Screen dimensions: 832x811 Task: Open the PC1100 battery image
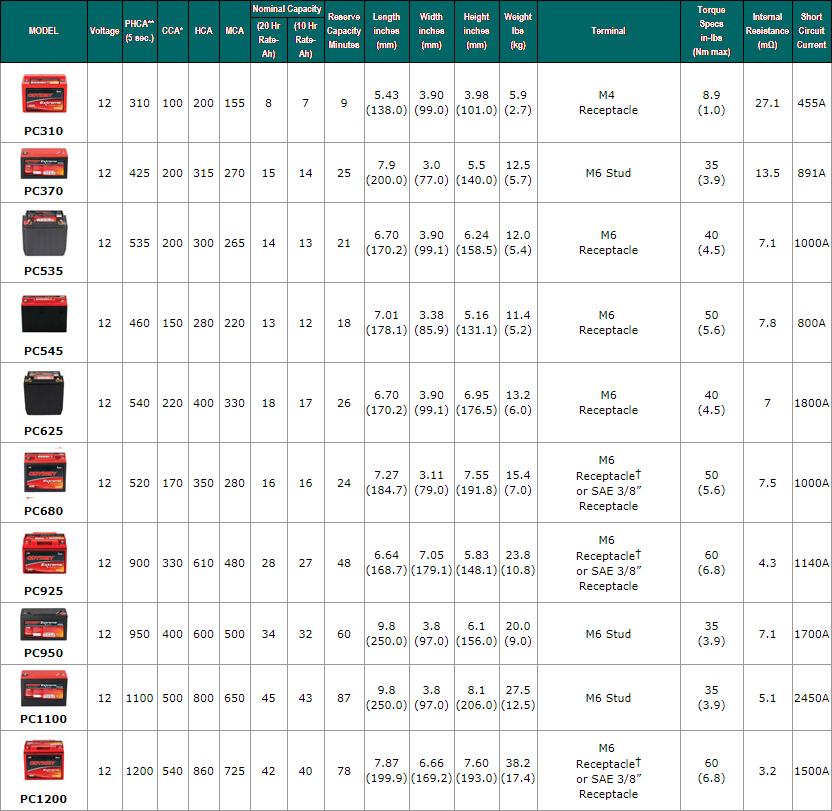point(44,689)
